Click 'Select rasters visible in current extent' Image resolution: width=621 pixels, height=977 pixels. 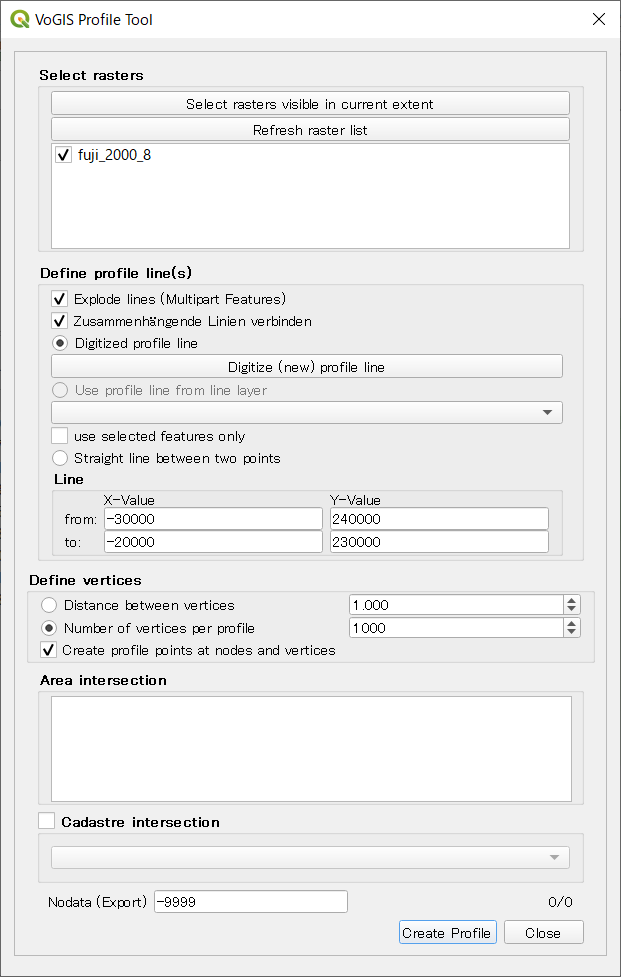[x=310, y=104]
